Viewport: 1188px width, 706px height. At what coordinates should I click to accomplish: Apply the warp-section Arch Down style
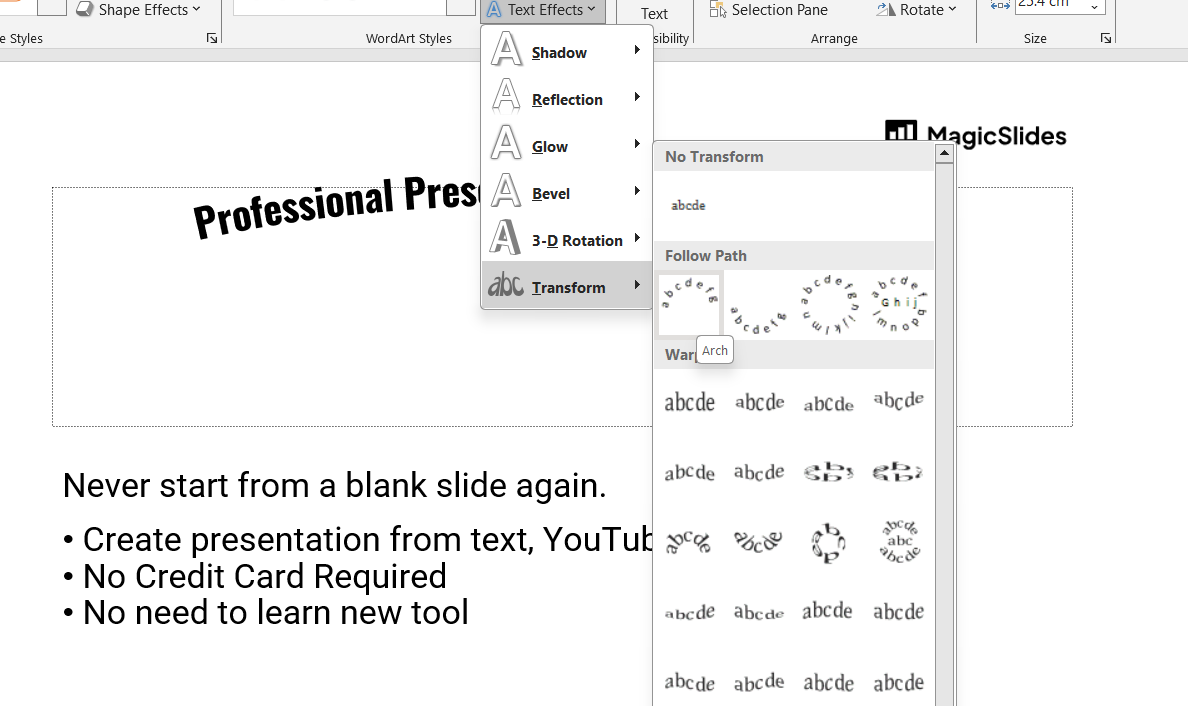pos(759,542)
